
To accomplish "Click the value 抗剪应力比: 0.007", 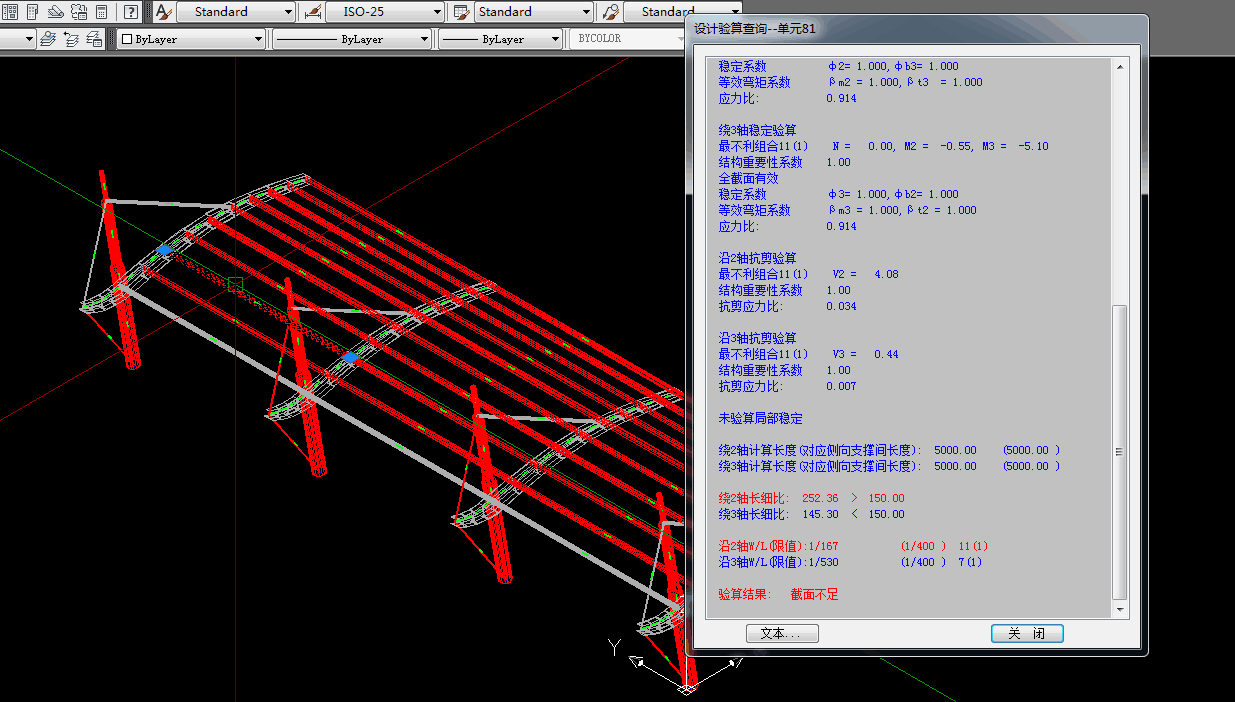I will [787, 386].
